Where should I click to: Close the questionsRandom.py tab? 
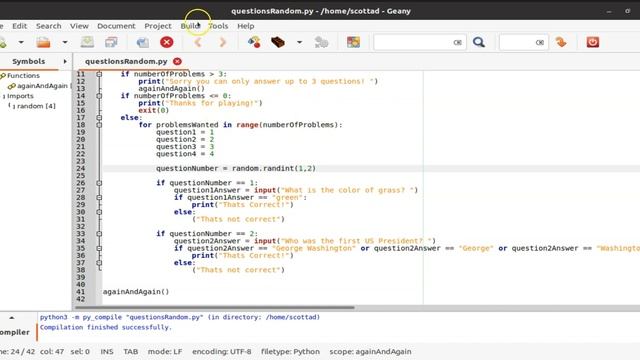[177, 61]
